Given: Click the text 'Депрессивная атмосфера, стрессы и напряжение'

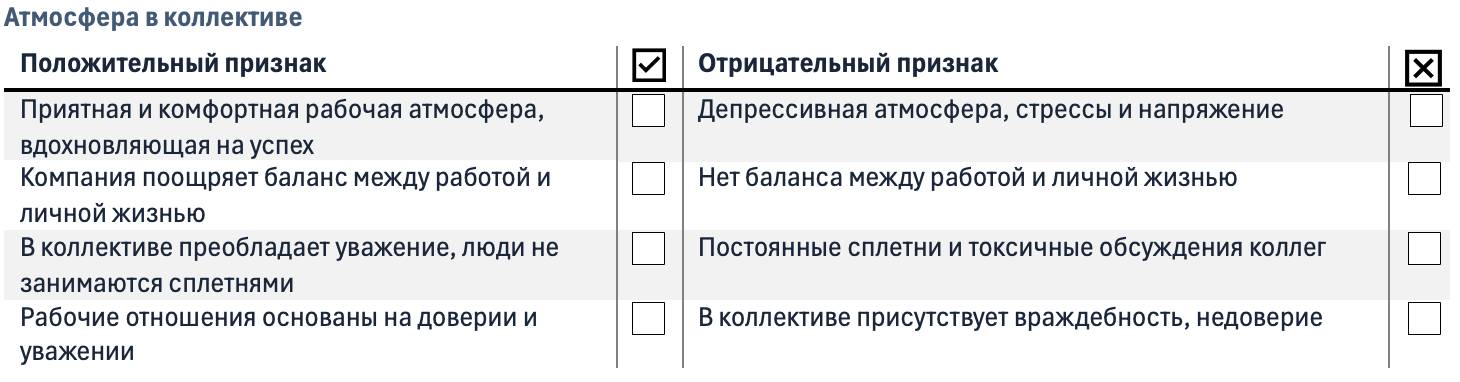Looking at the screenshot, I should pos(990,109).
